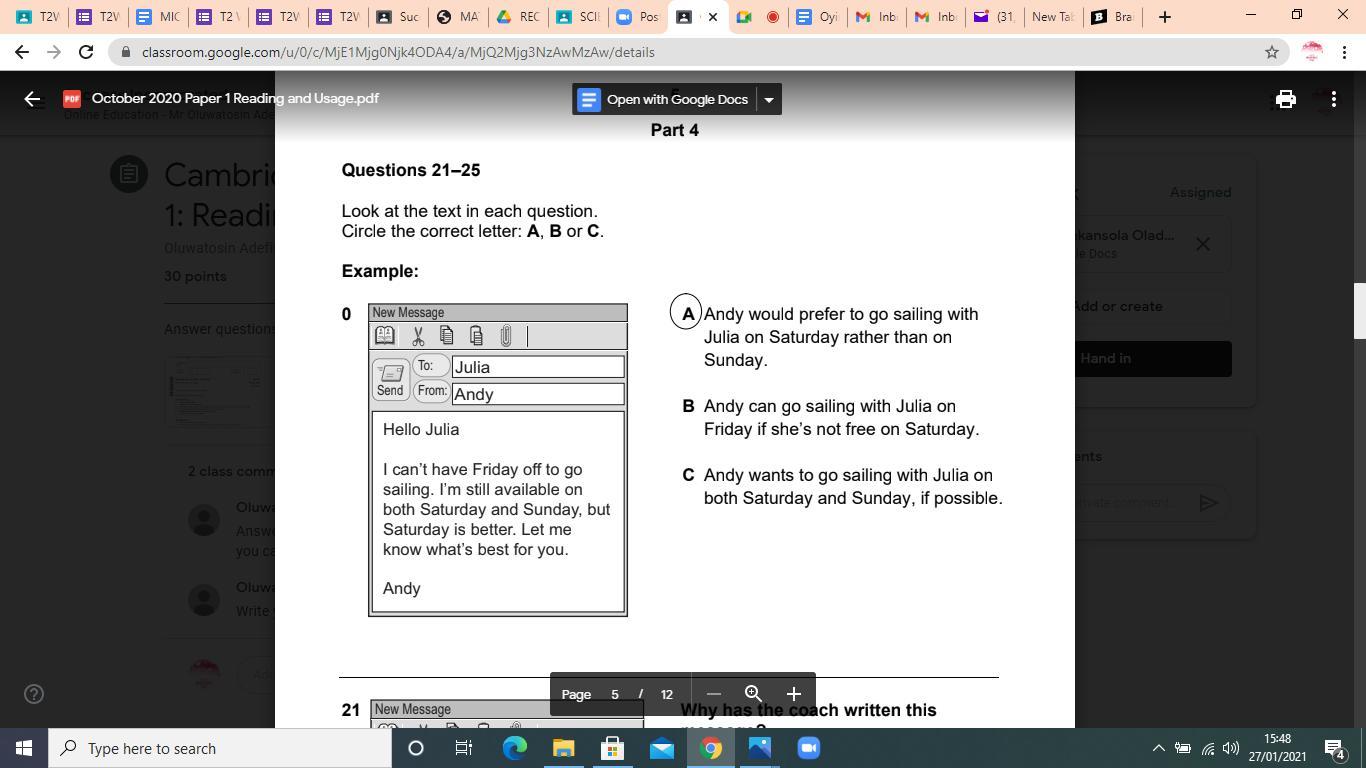This screenshot has height=768, width=1366.
Task: Open the Windows Start menu
Action: coord(24,748)
